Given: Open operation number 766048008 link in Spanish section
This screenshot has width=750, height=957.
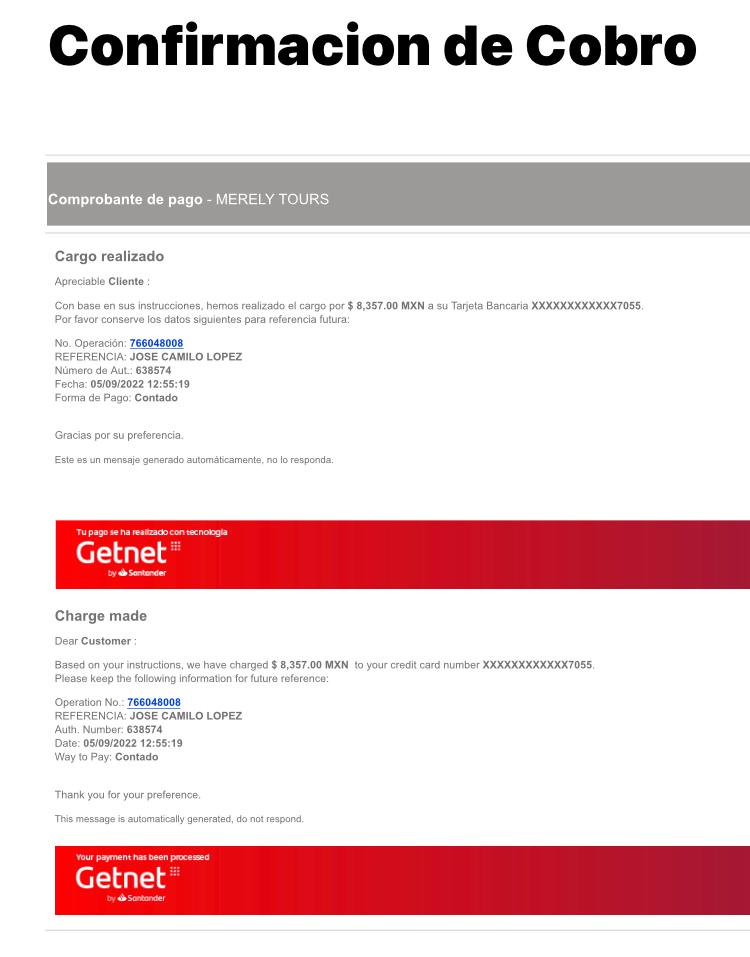Looking at the screenshot, I should (156, 344).
